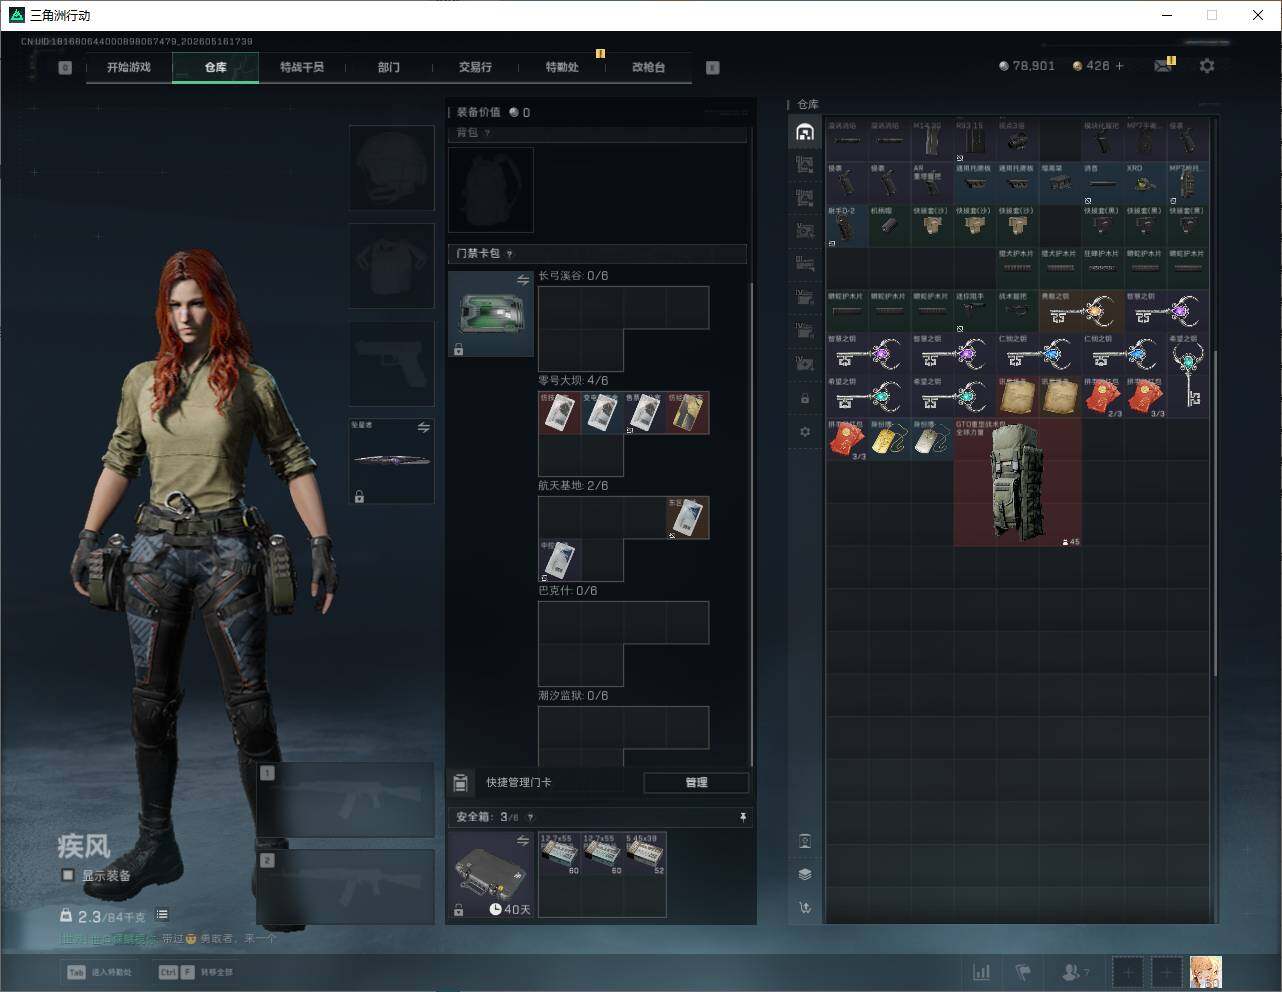Screen dimensions: 1282x992
Task: Select the melee knife equipment slot
Action: (391, 461)
